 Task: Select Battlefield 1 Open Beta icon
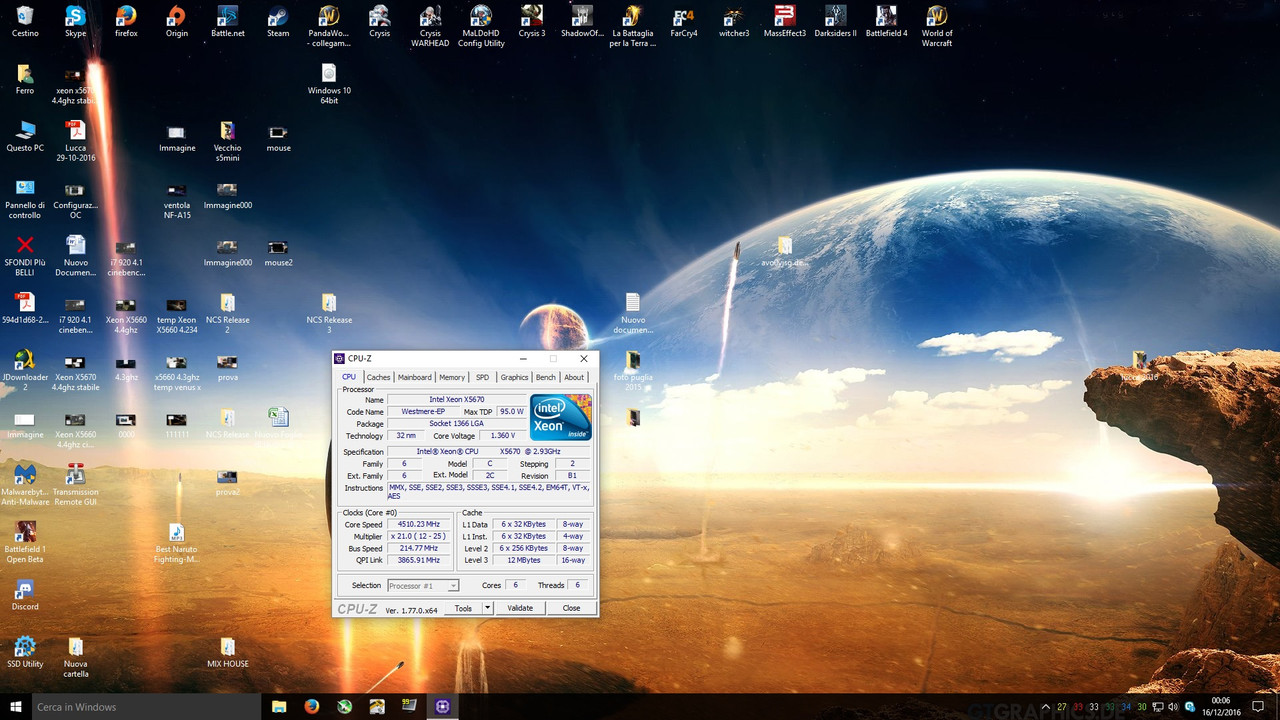click(25, 542)
